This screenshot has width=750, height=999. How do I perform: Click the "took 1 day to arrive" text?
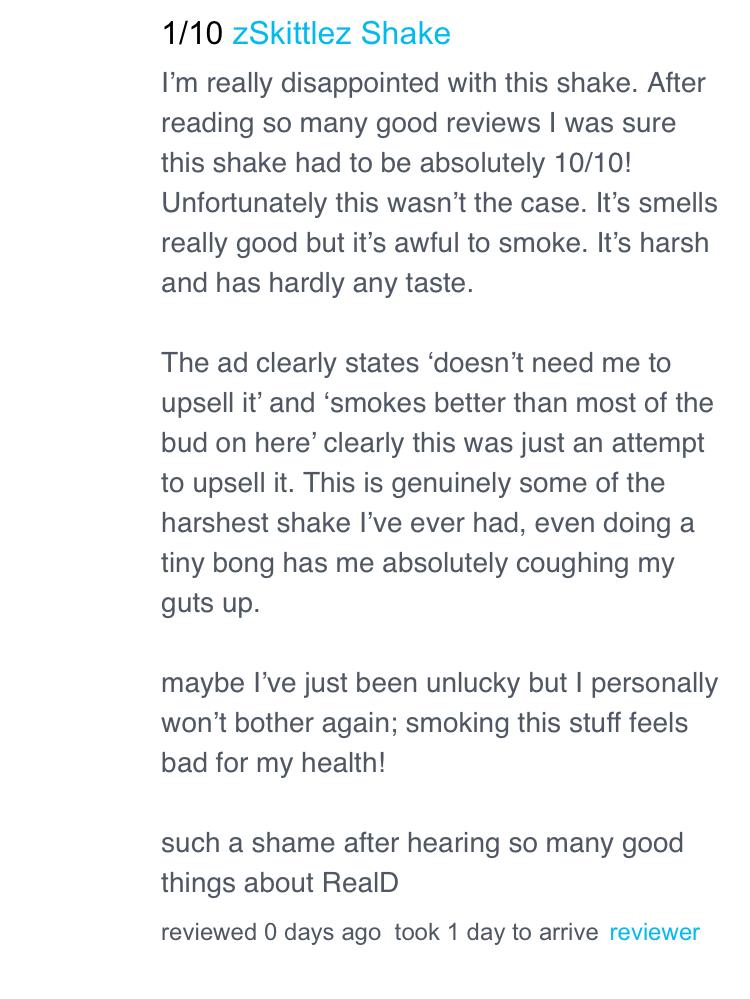pyautogui.click(x=496, y=932)
